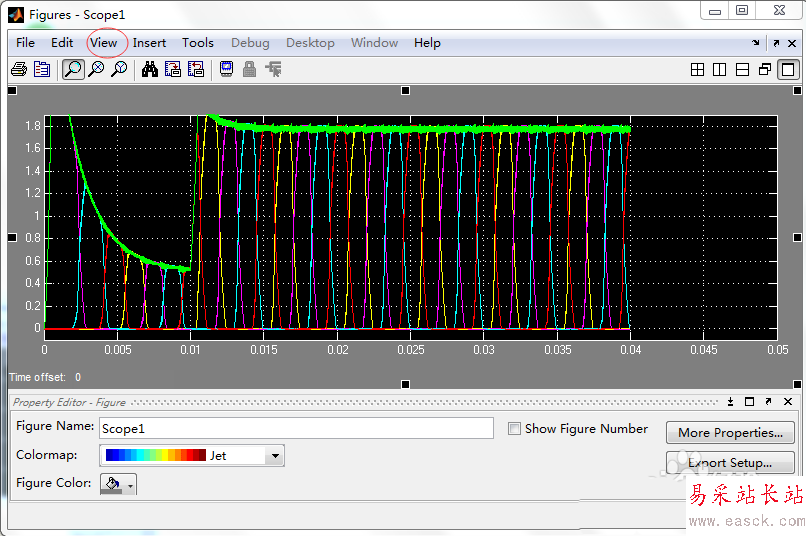Close the Figures - Scope1 window
Screen dimensions: 806x536
pyautogui.click(x=779, y=11)
